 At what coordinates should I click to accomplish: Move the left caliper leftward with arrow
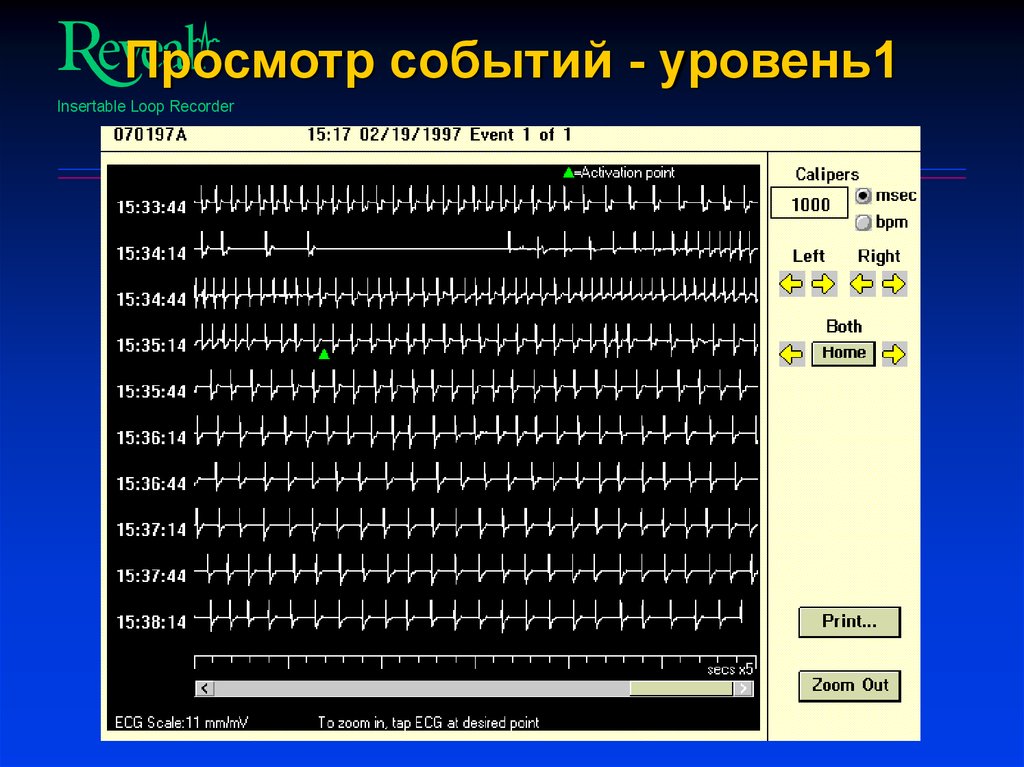click(791, 284)
